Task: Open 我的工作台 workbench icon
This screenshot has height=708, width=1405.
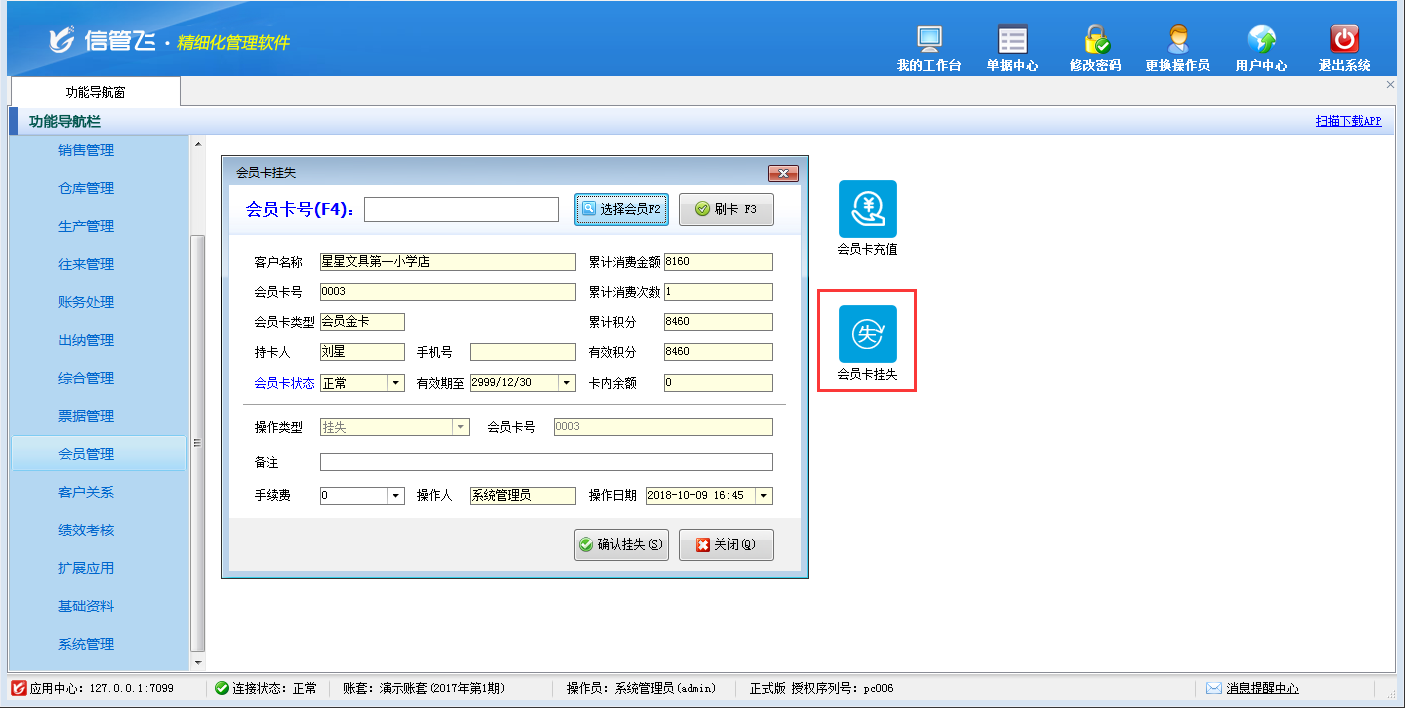Action: (x=929, y=40)
